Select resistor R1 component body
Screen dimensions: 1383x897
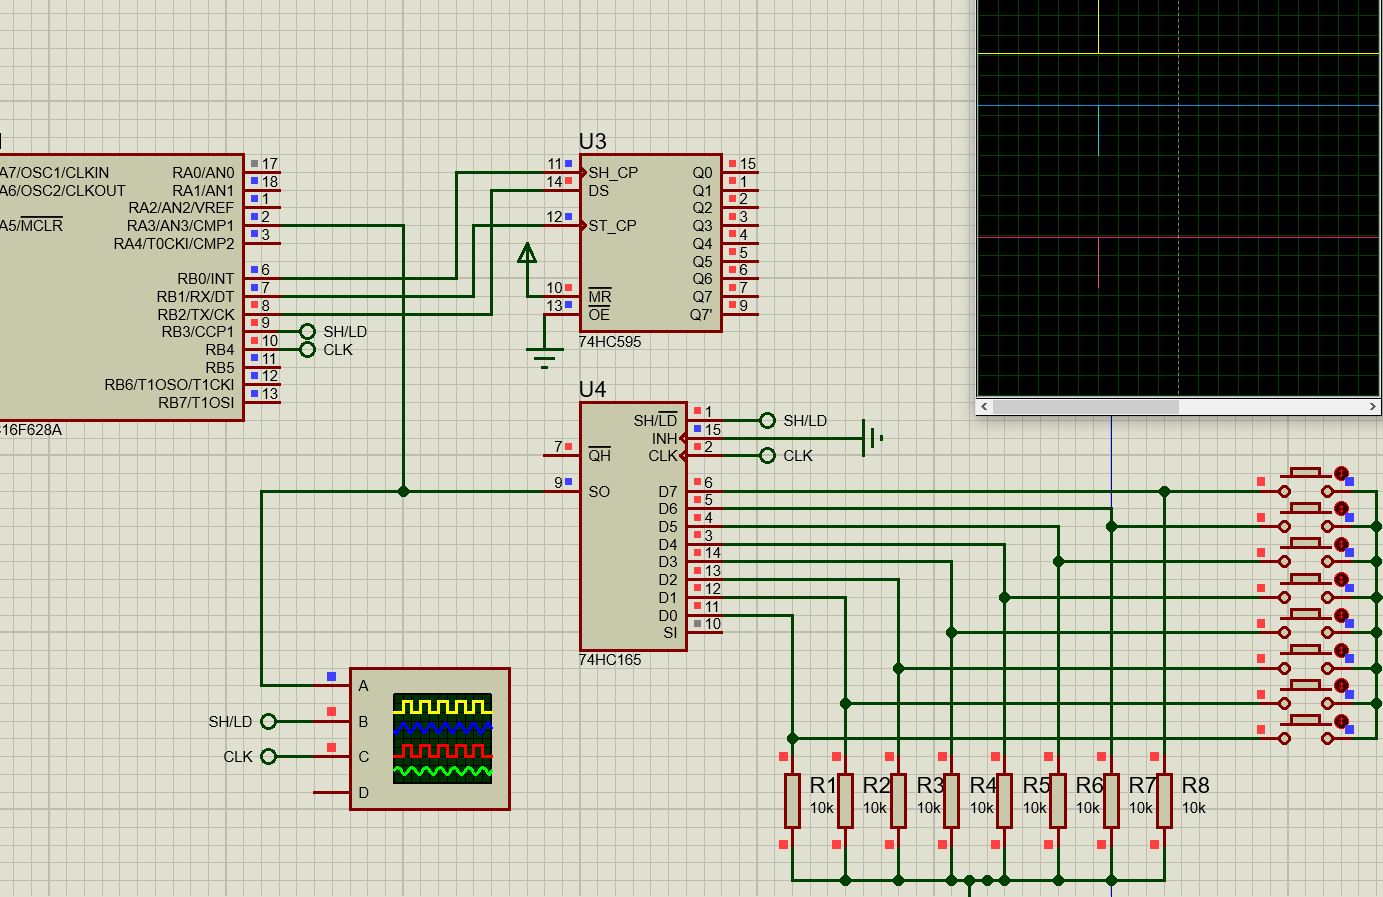[792, 800]
